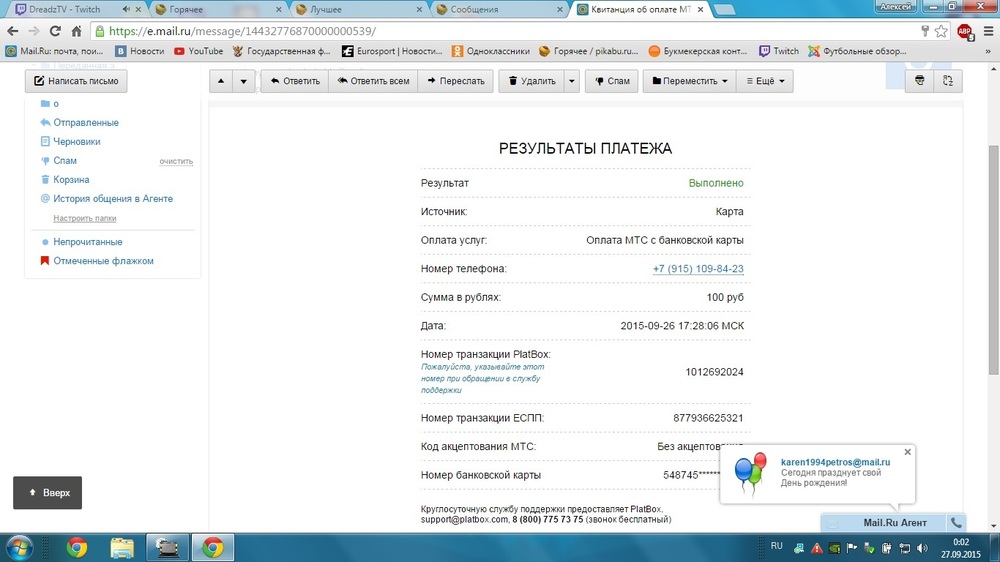Select transaction number 1012692024 text
Image resolution: width=1000 pixels, height=562 pixels.
click(714, 372)
